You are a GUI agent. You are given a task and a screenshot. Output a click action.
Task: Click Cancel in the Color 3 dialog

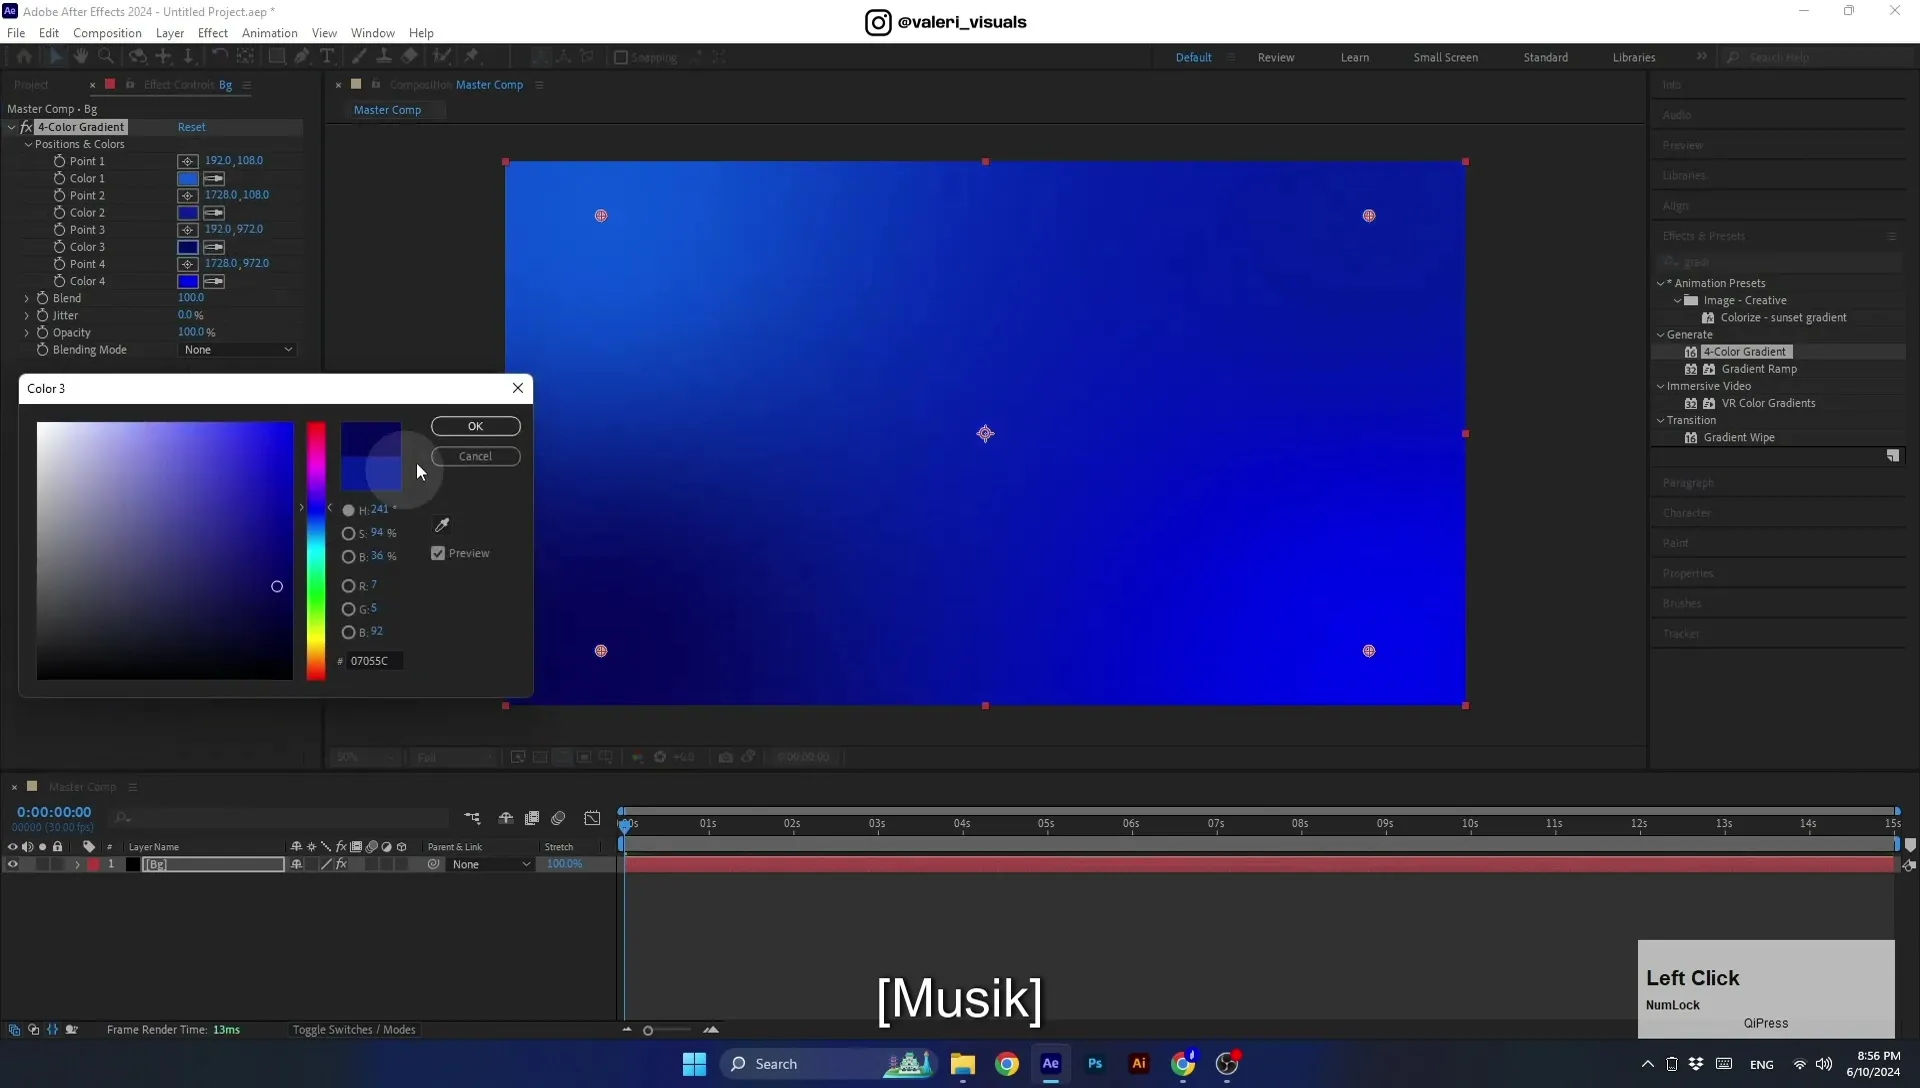(476, 456)
